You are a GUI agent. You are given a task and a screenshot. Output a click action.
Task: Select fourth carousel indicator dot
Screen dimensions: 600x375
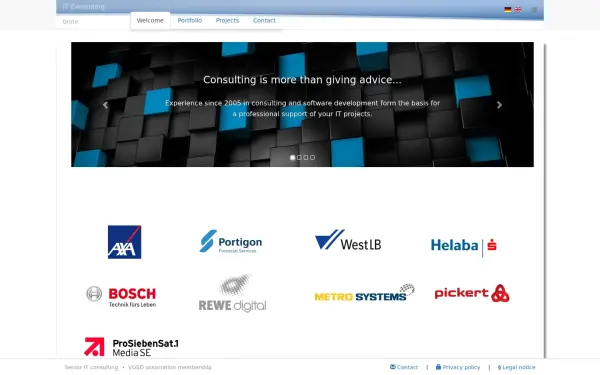tap(312, 158)
